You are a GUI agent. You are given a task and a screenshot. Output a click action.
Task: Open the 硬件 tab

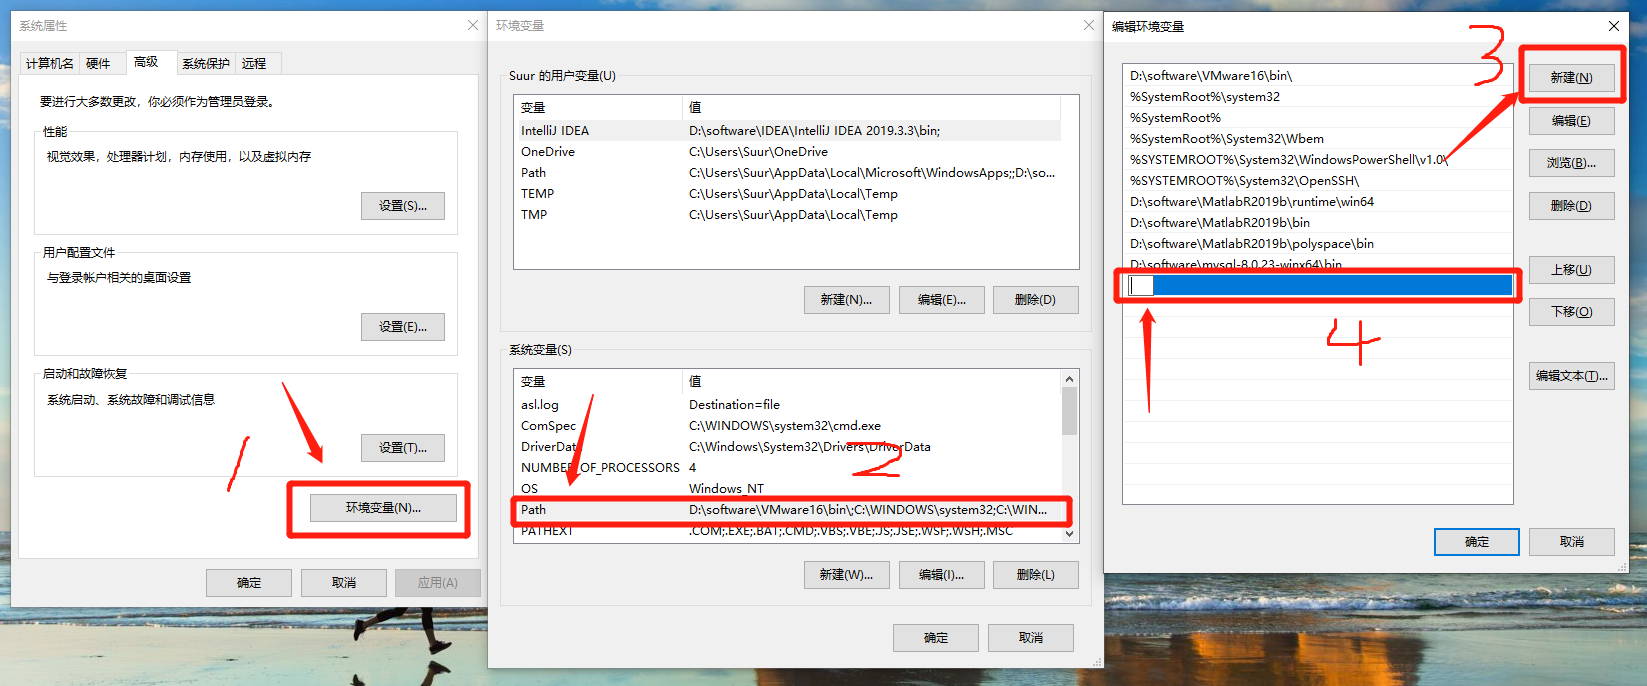pyautogui.click(x=99, y=64)
